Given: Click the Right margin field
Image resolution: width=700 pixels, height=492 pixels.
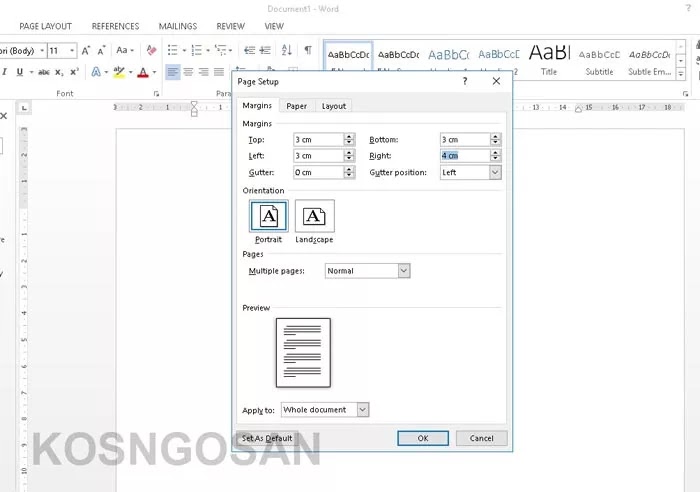Looking at the screenshot, I should 465,156.
